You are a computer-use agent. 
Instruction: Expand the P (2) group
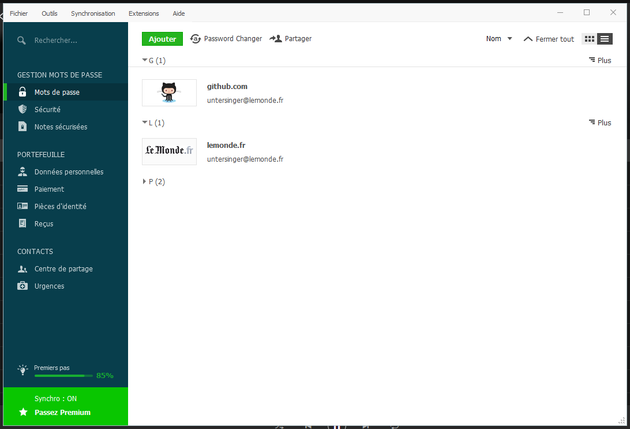tap(154, 182)
